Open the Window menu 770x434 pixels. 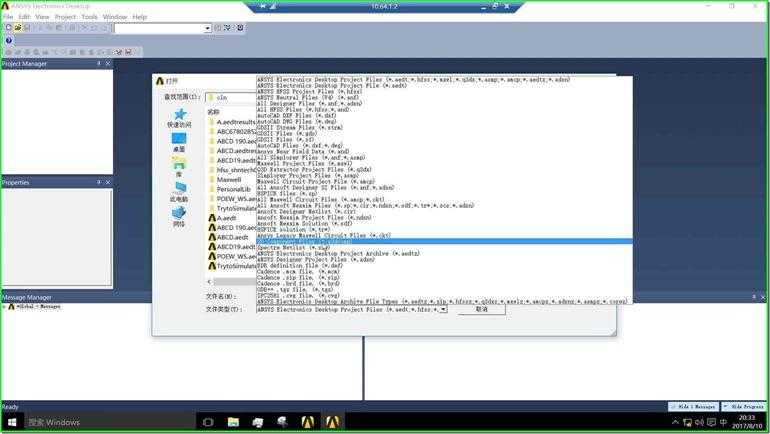click(115, 17)
